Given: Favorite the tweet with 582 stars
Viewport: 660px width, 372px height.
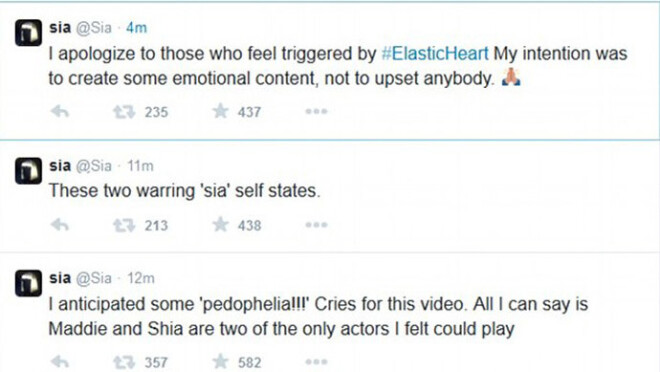Looking at the screenshot, I should click(x=220, y=361).
